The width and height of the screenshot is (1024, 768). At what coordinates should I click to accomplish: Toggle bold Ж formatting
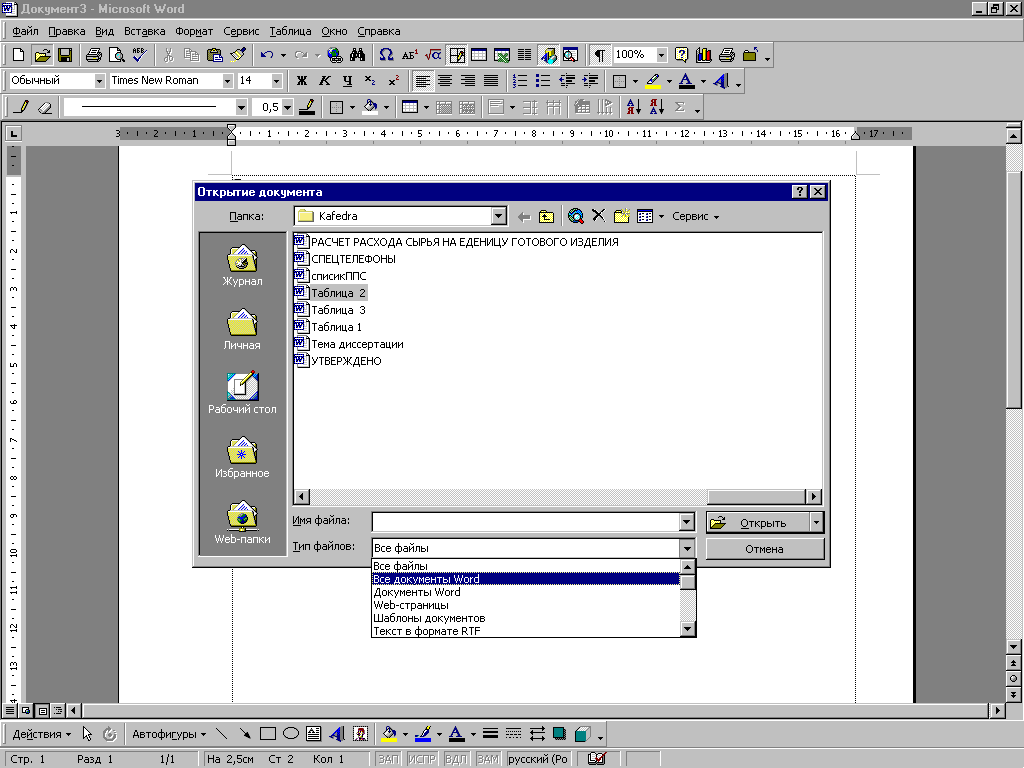(302, 80)
